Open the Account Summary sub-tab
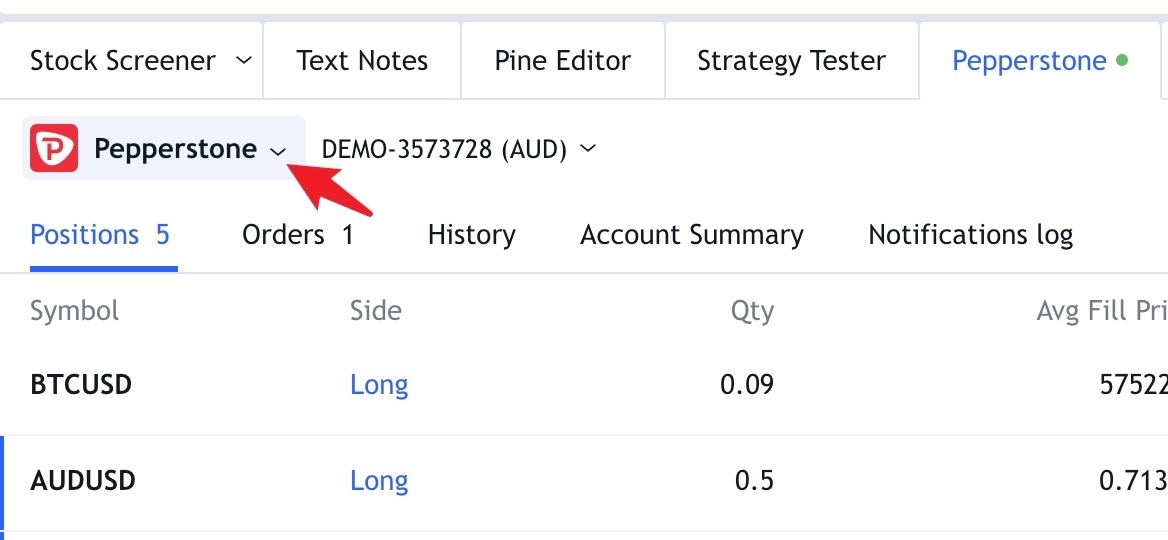Viewport: 1168px width, 540px height. [x=692, y=235]
